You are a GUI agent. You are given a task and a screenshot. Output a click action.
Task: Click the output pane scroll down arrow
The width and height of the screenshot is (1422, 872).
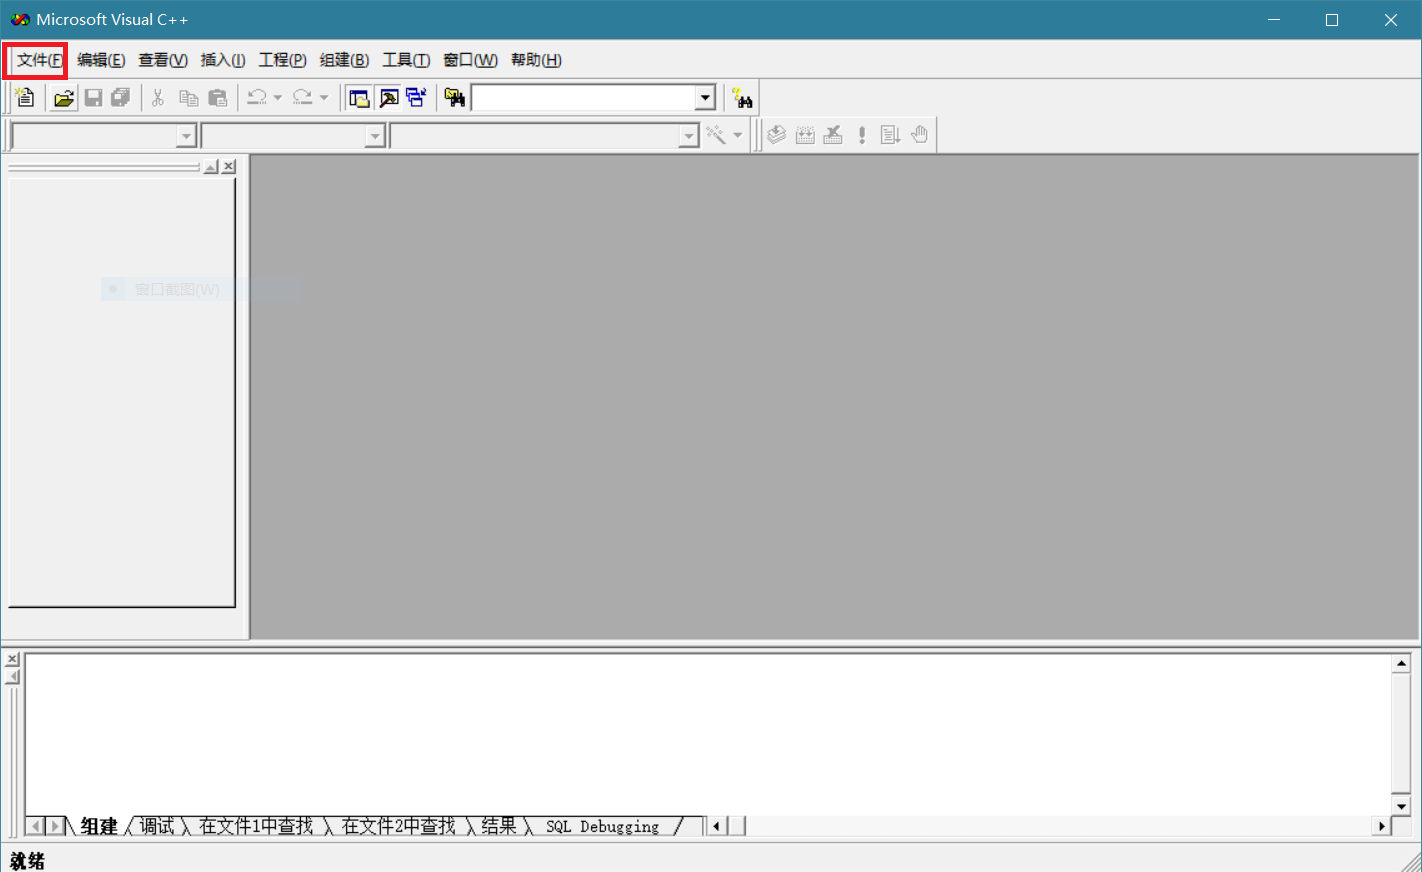(1401, 806)
